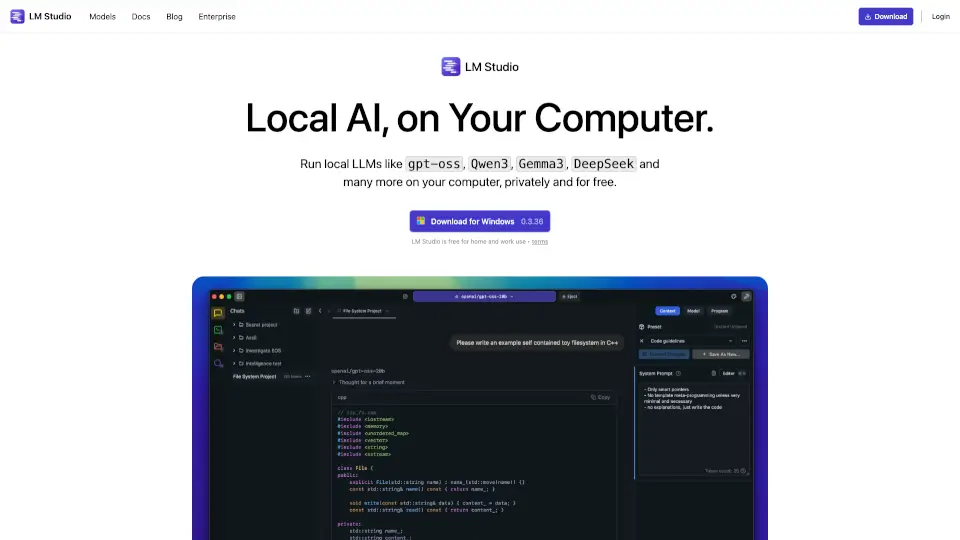
Task: Open the yellow Chats sidebar icon
Action: click(x=218, y=313)
